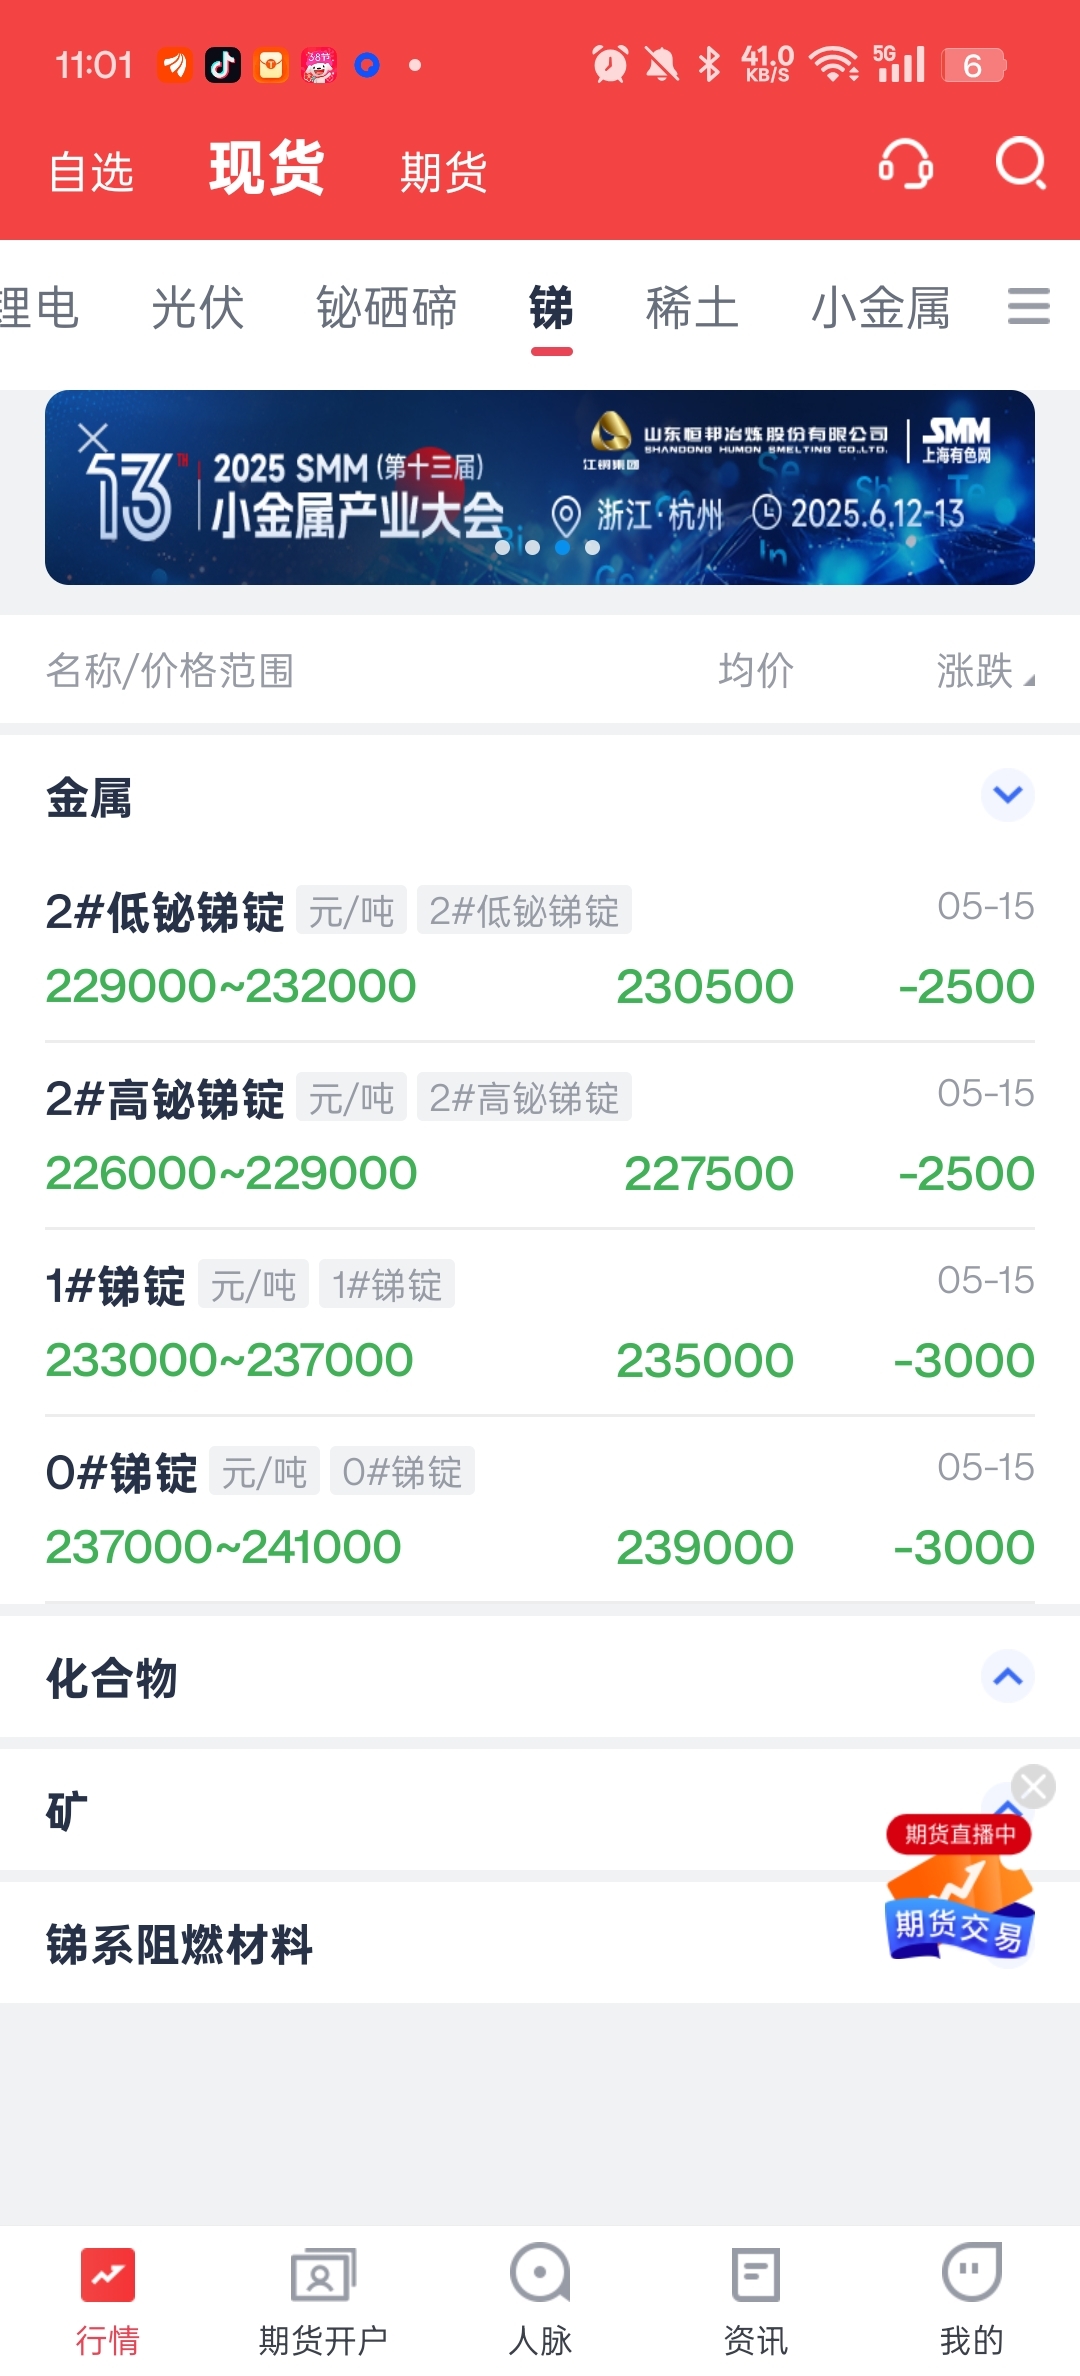The width and height of the screenshot is (1080, 2376).
Task: Switch to 期货 tab
Action: pos(443,172)
